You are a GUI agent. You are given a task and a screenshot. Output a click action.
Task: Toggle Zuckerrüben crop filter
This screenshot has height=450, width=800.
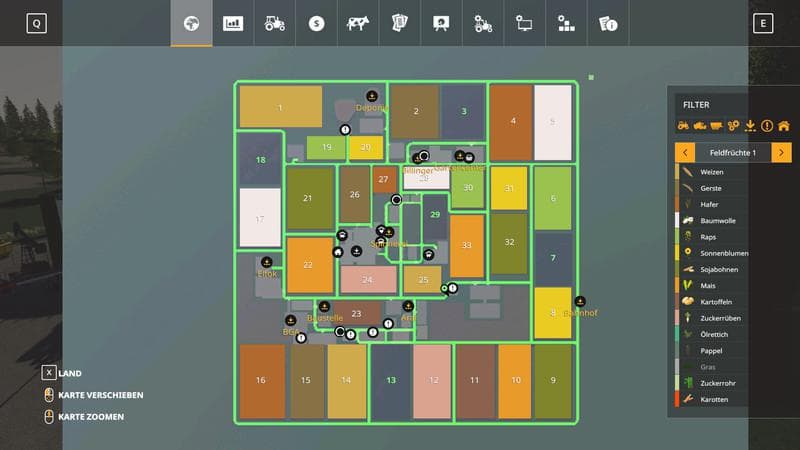coord(711,318)
